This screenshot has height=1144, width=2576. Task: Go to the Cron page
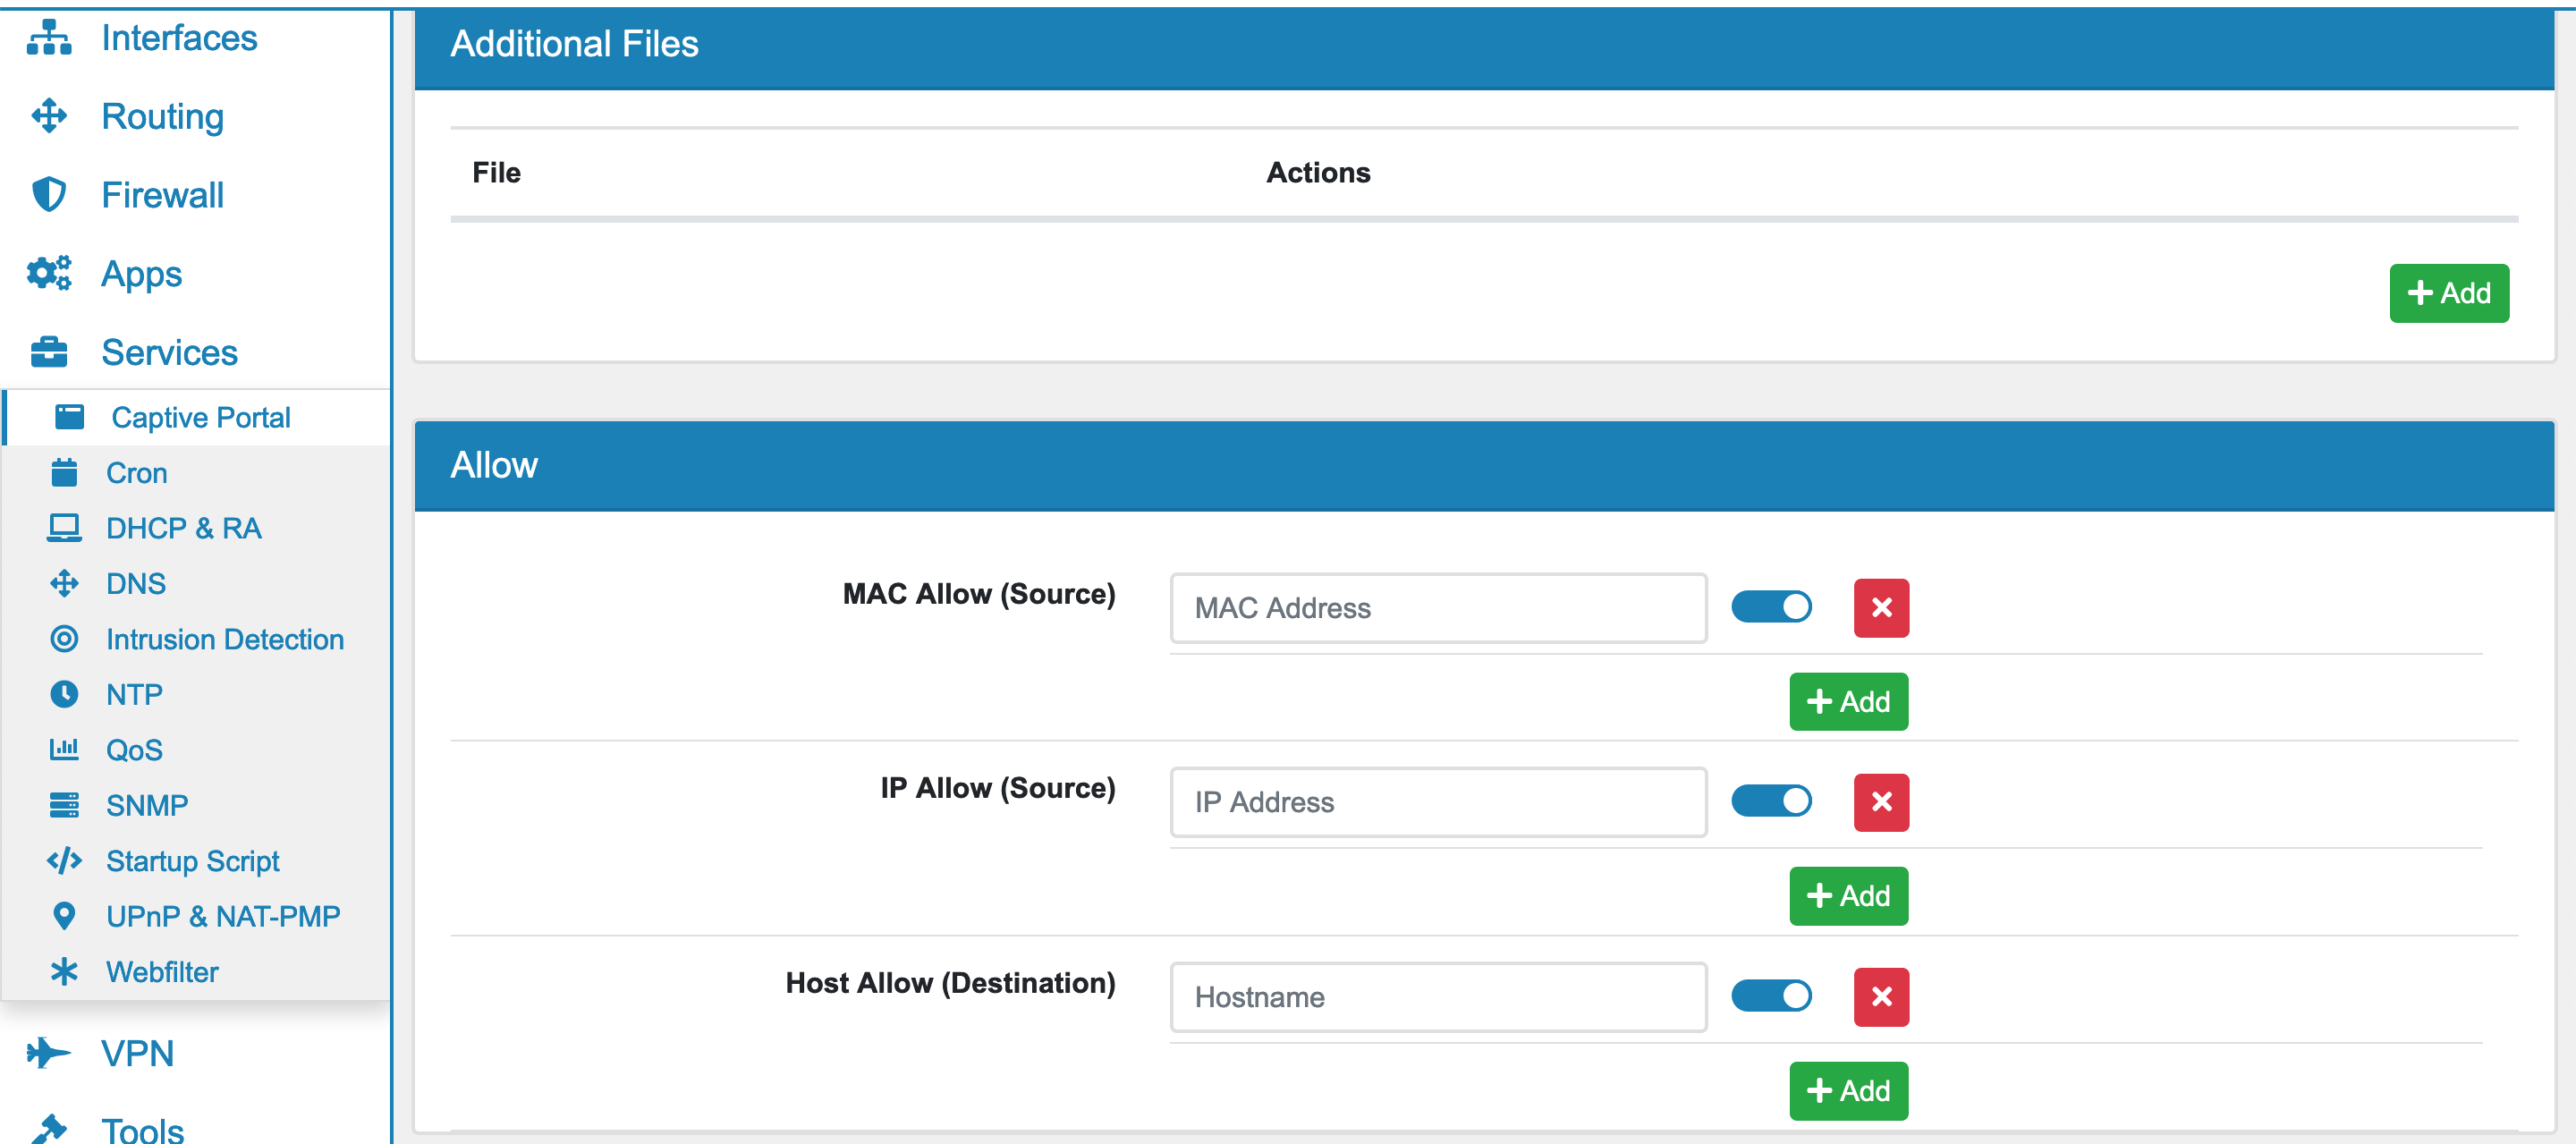coord(136,472)
